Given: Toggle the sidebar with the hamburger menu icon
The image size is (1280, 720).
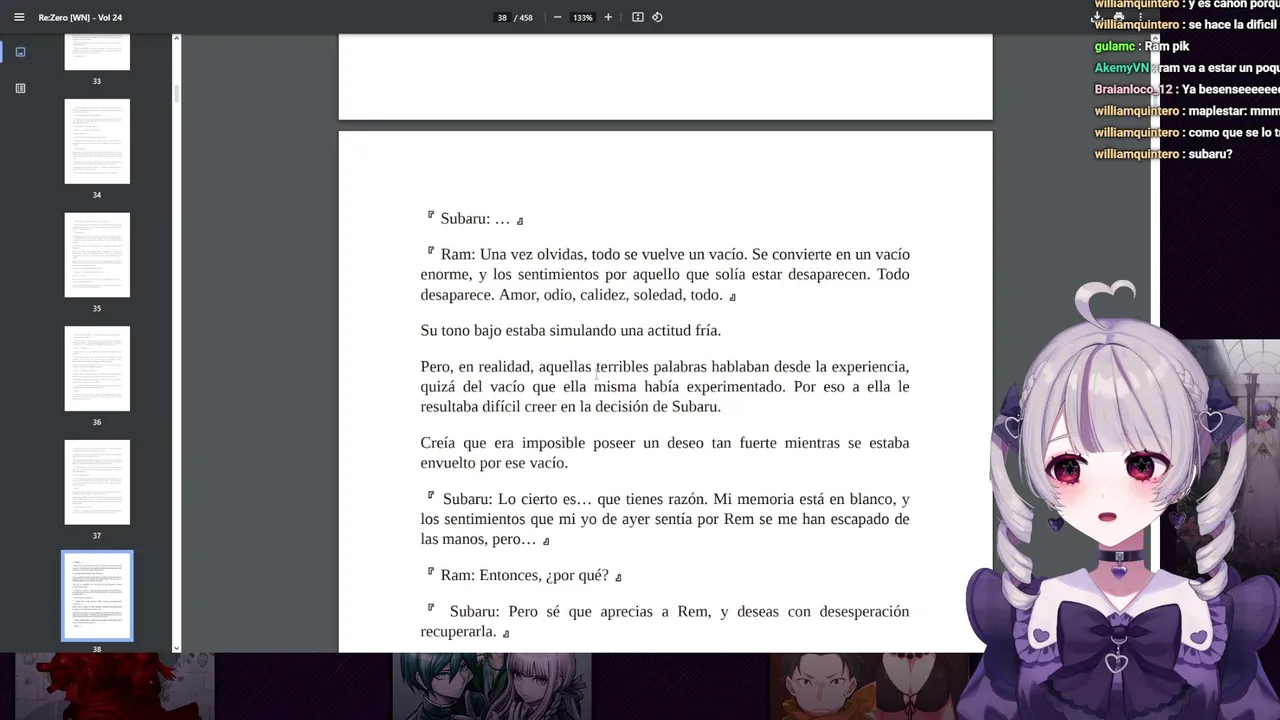Looking at the screenshot, I should point(19,17).
